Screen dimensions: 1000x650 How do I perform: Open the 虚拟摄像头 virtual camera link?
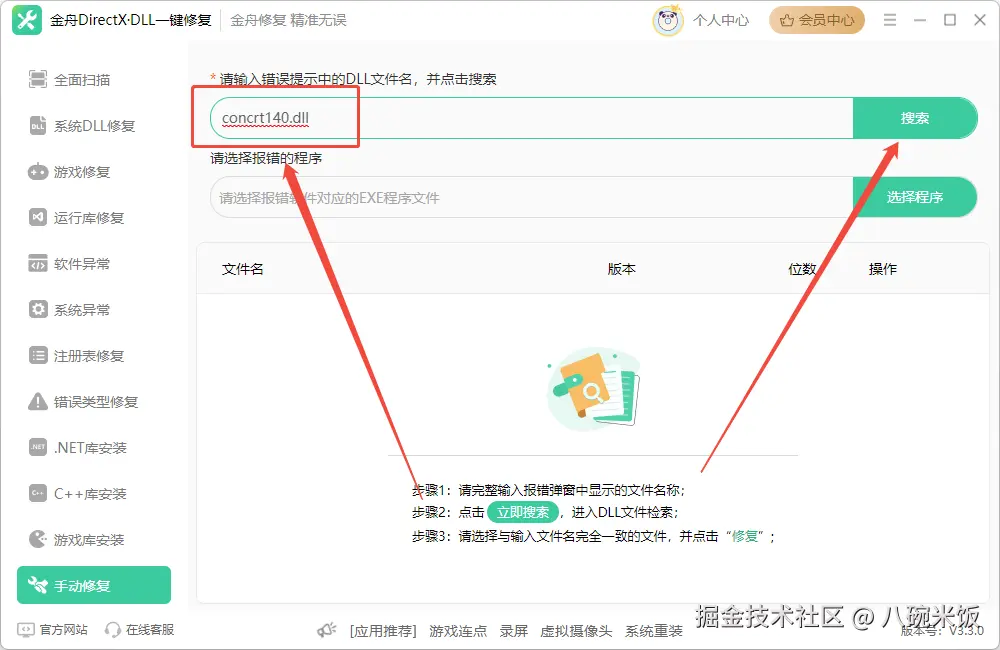(x=576, y=631)
